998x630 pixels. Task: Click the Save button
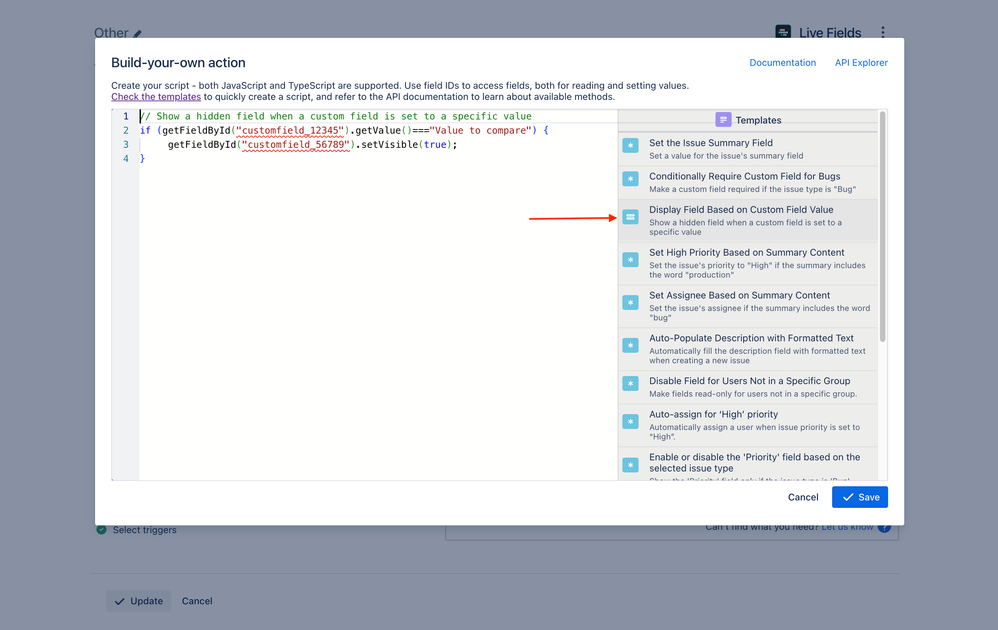click(x=859, y=497)
